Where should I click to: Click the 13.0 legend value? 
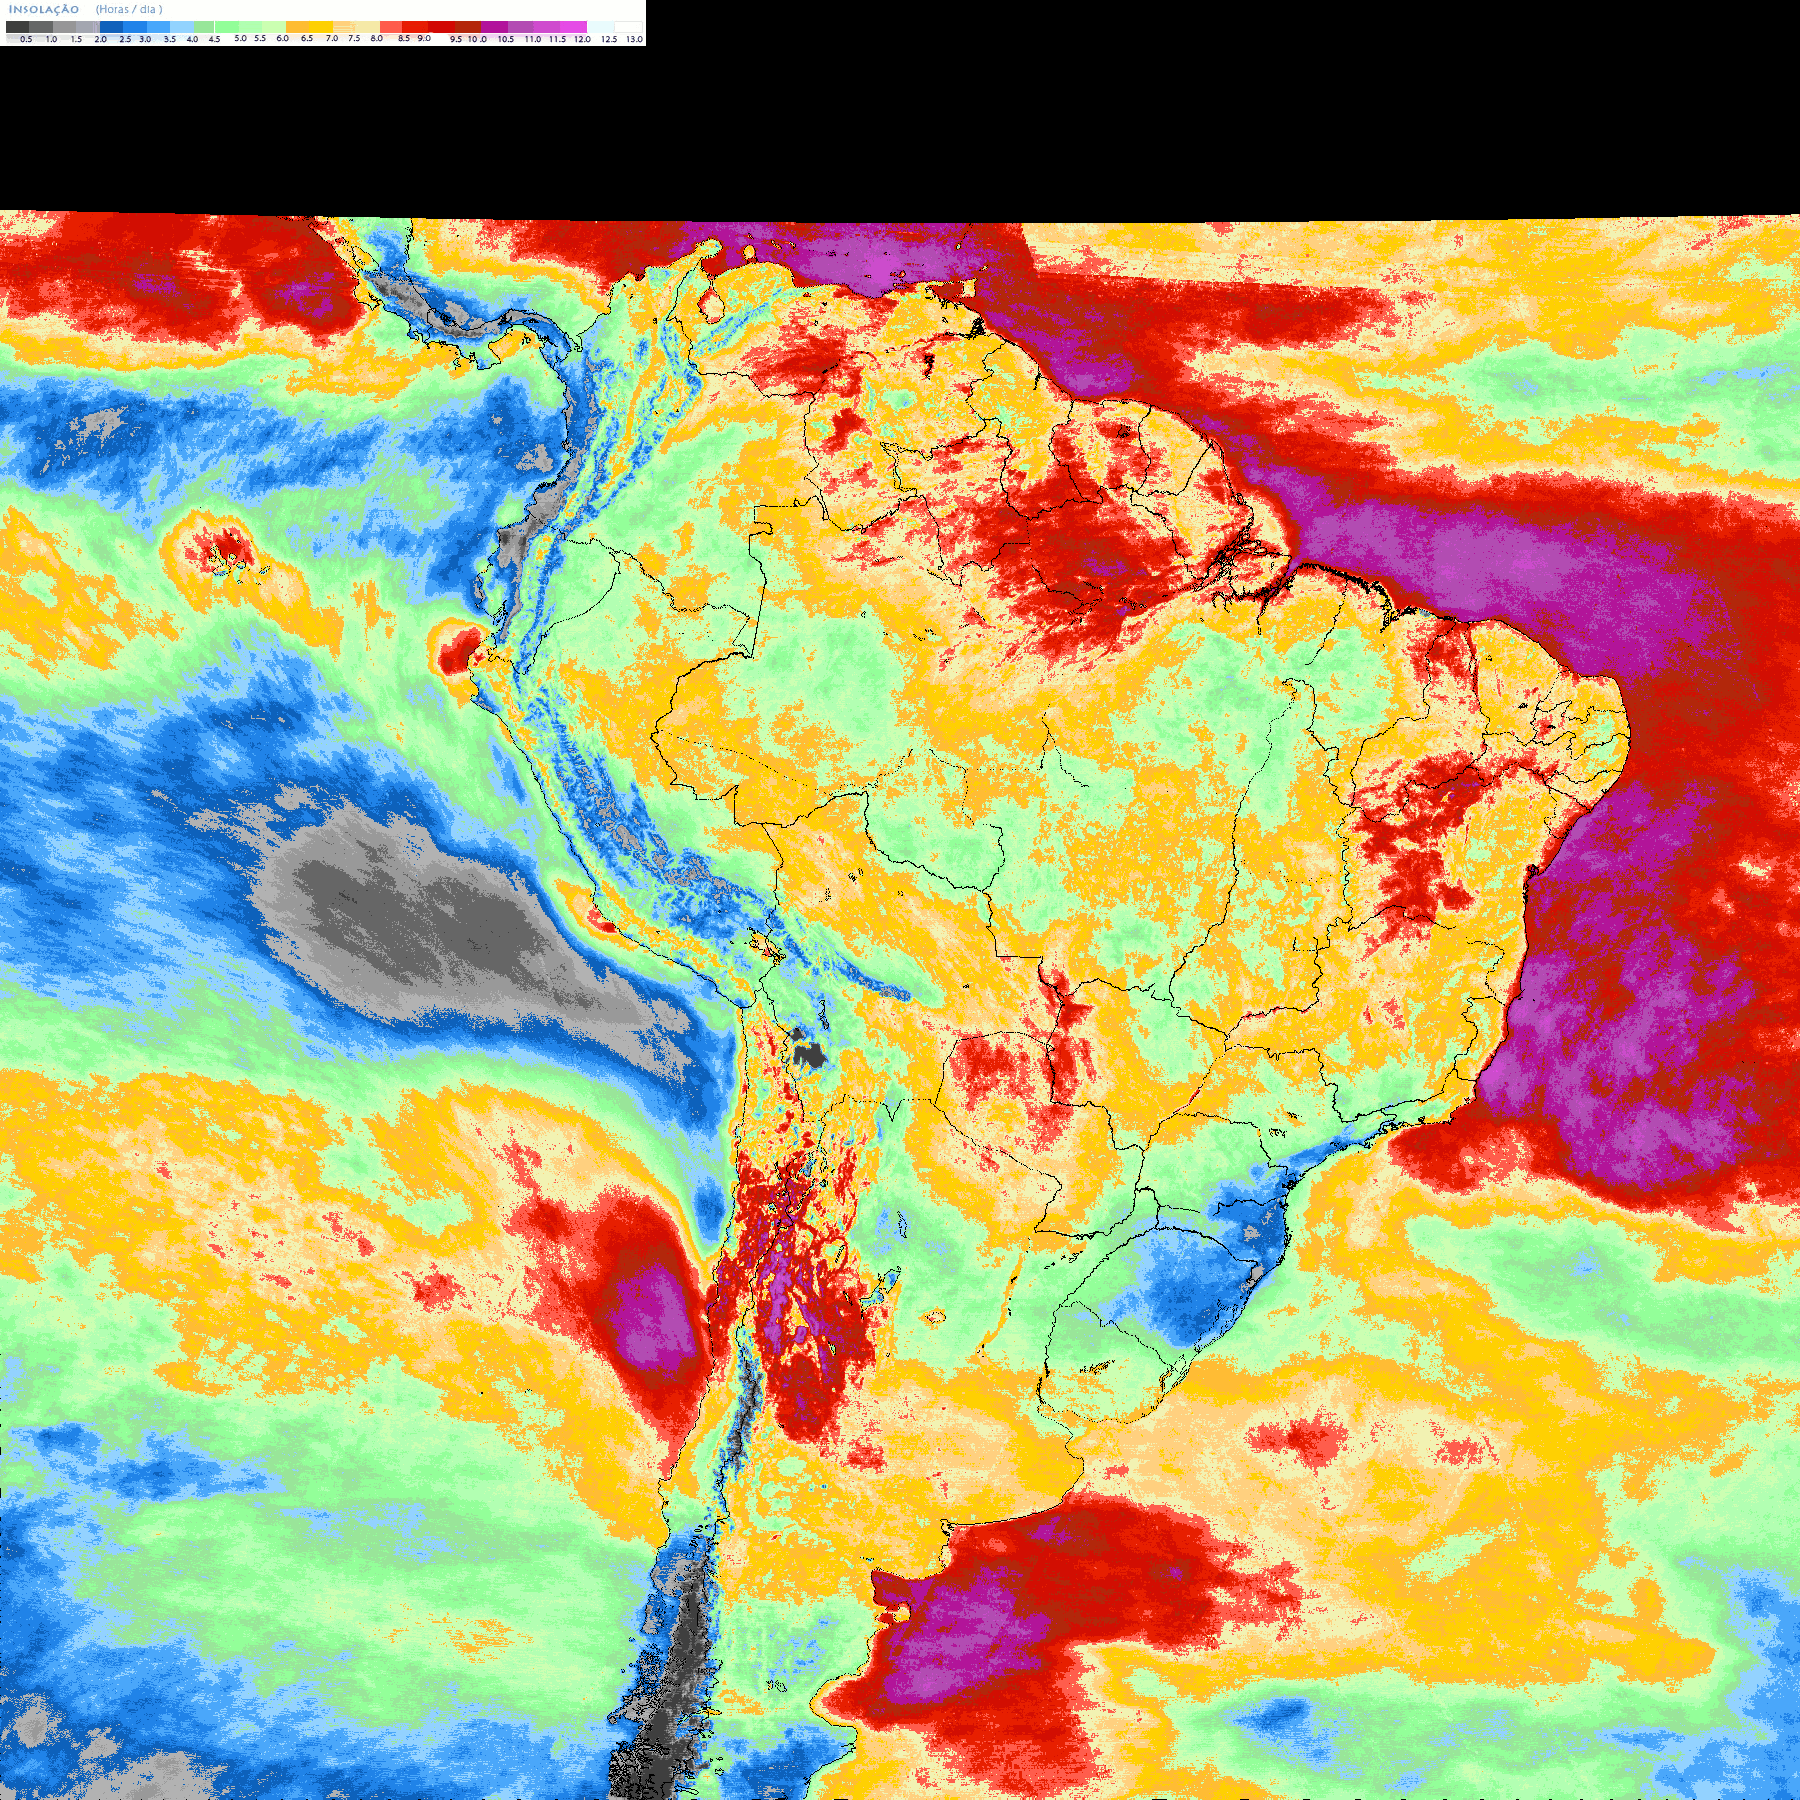pos(634,39)
